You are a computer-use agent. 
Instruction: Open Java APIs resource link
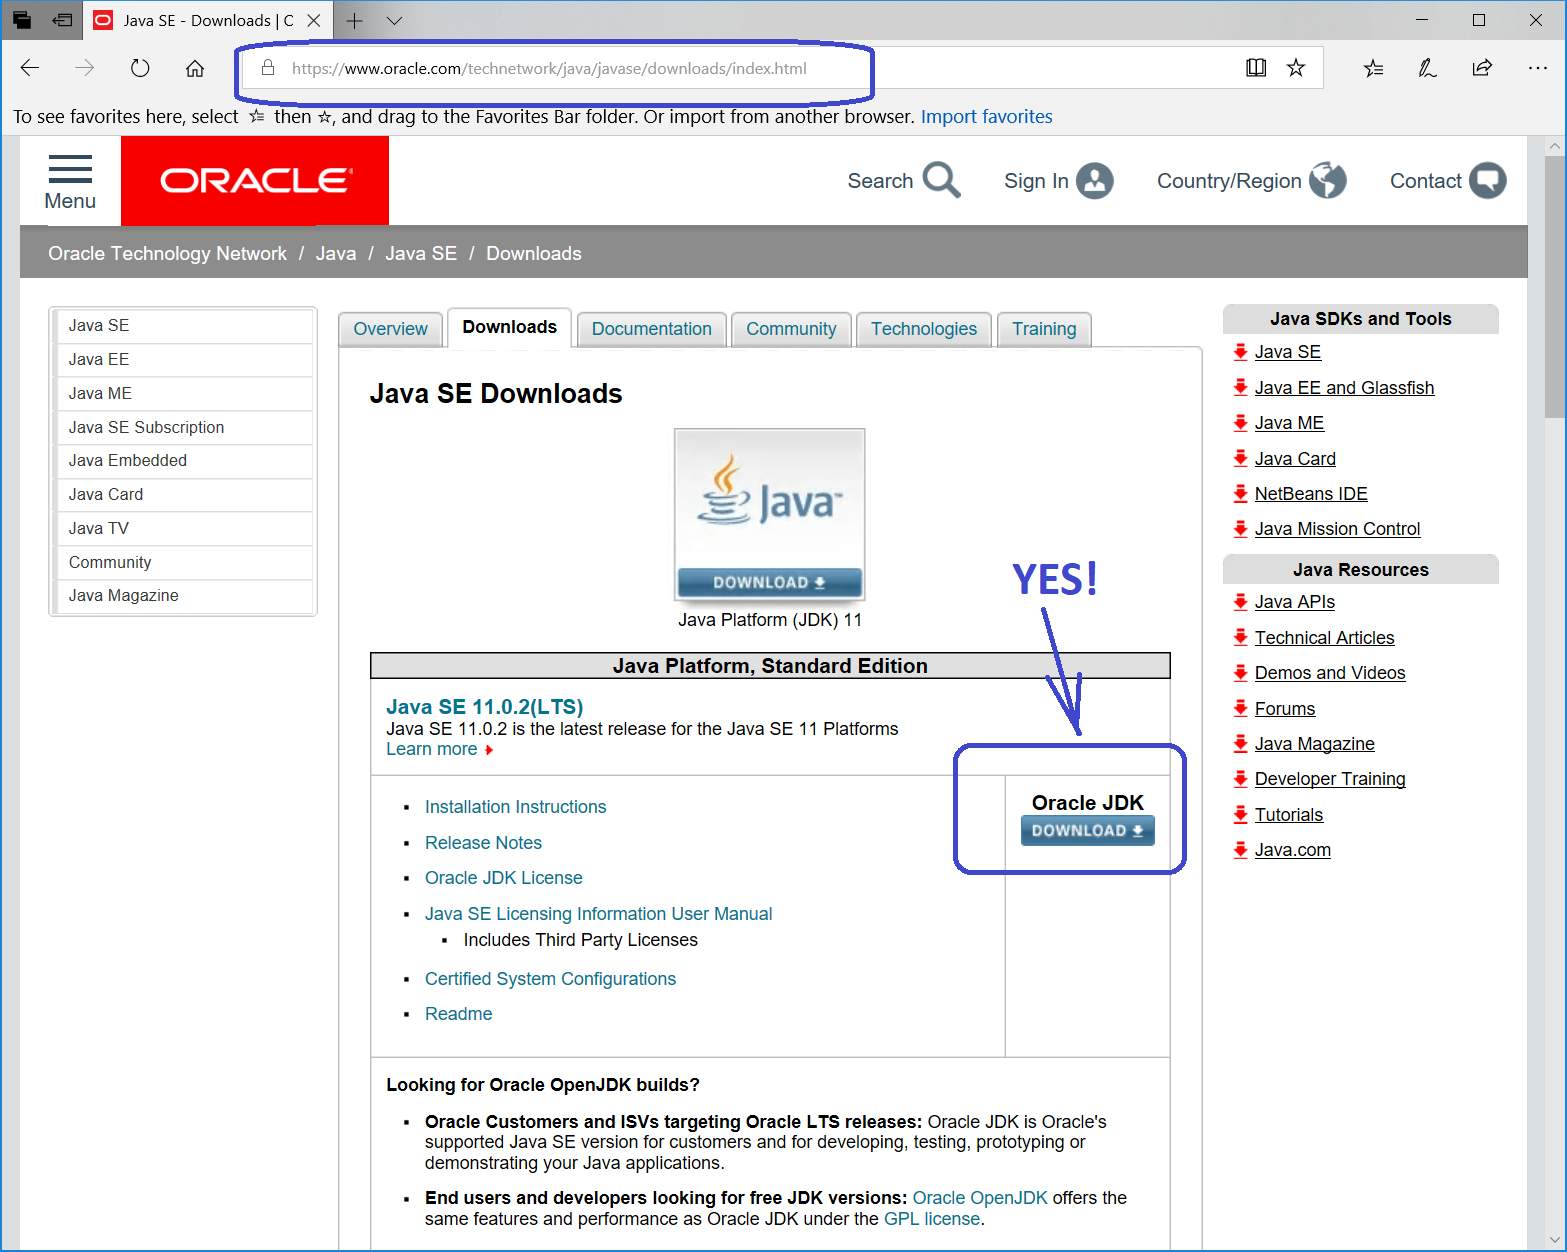coord(1294,601)
